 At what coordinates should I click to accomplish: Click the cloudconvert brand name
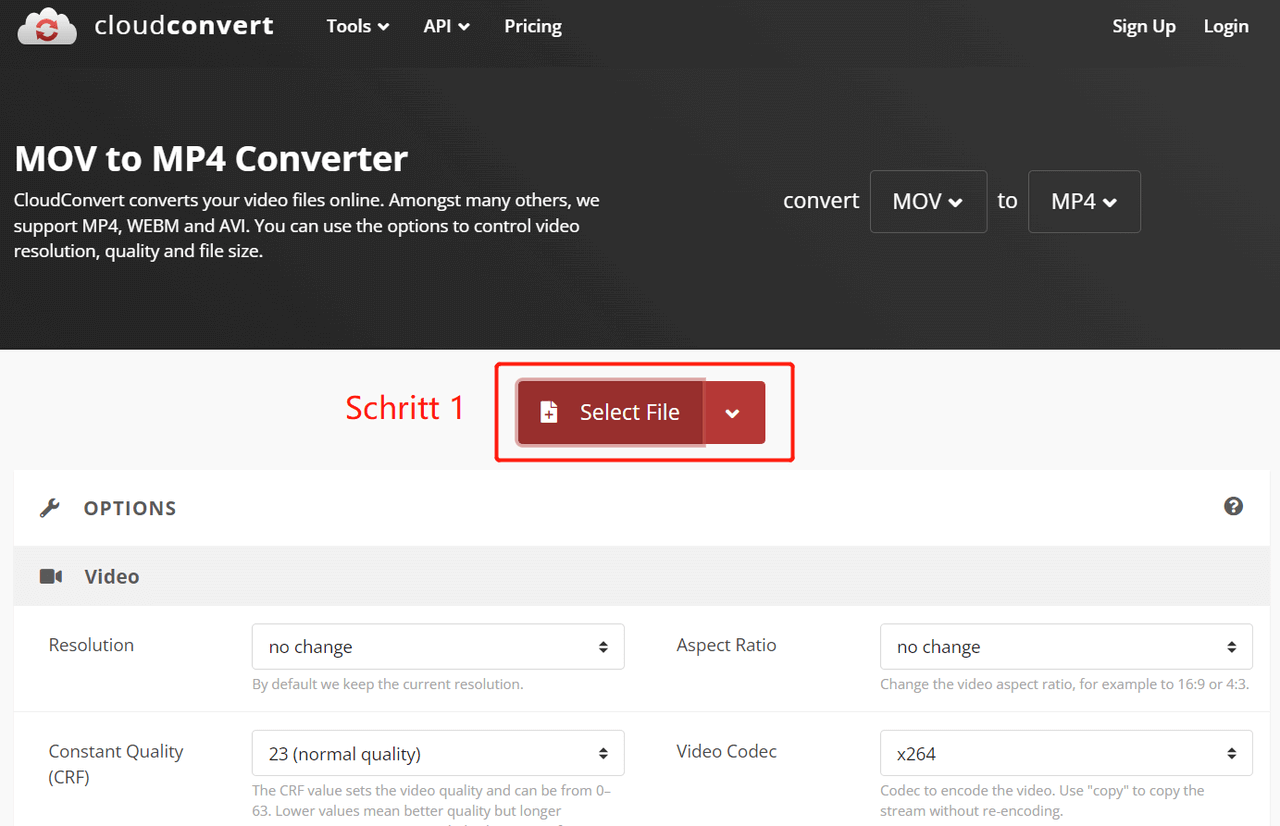184,26
